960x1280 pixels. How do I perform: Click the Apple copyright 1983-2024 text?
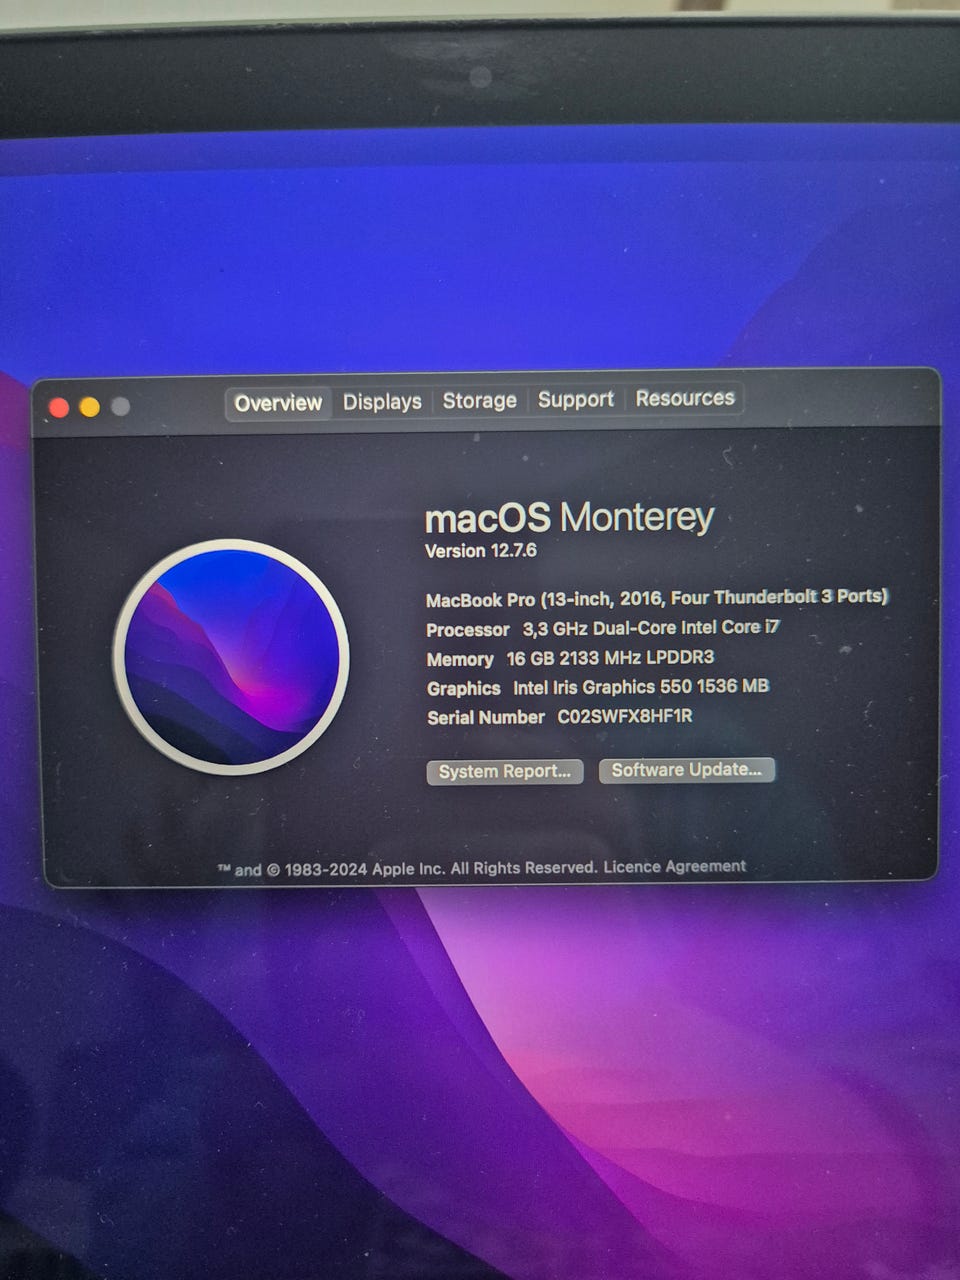coord(408,869)
